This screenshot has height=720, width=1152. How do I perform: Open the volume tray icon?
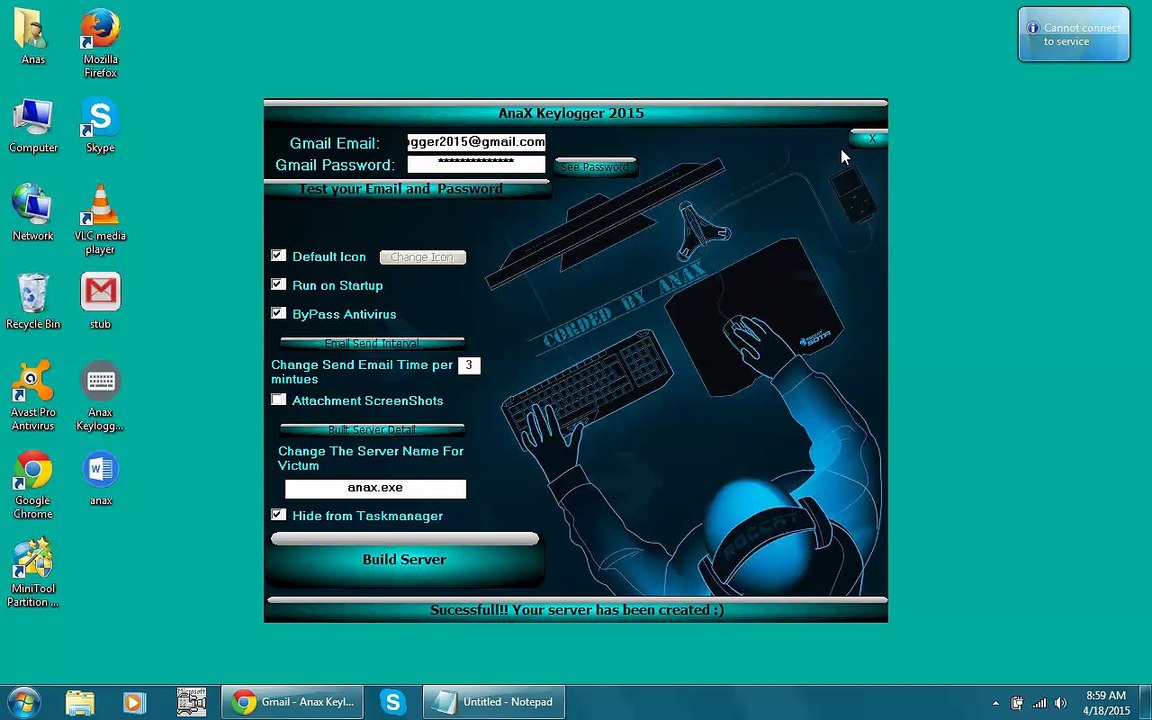(x=1060, y=703)
